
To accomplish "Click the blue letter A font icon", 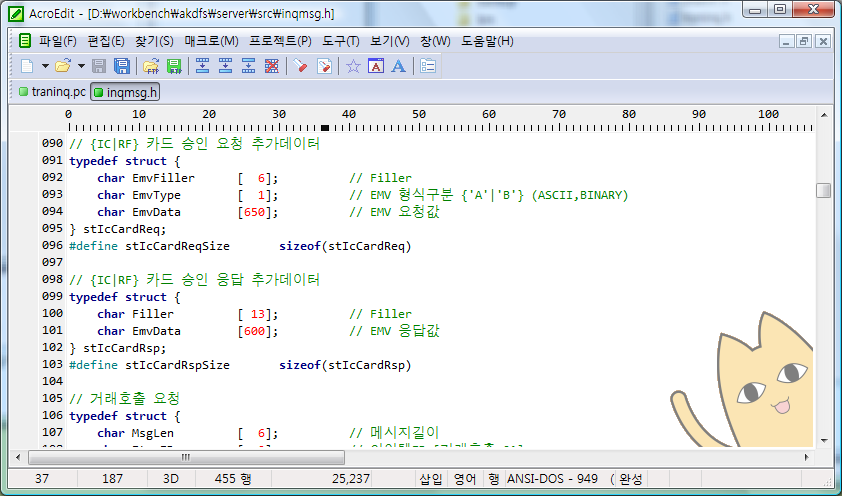I will (398, 66).
